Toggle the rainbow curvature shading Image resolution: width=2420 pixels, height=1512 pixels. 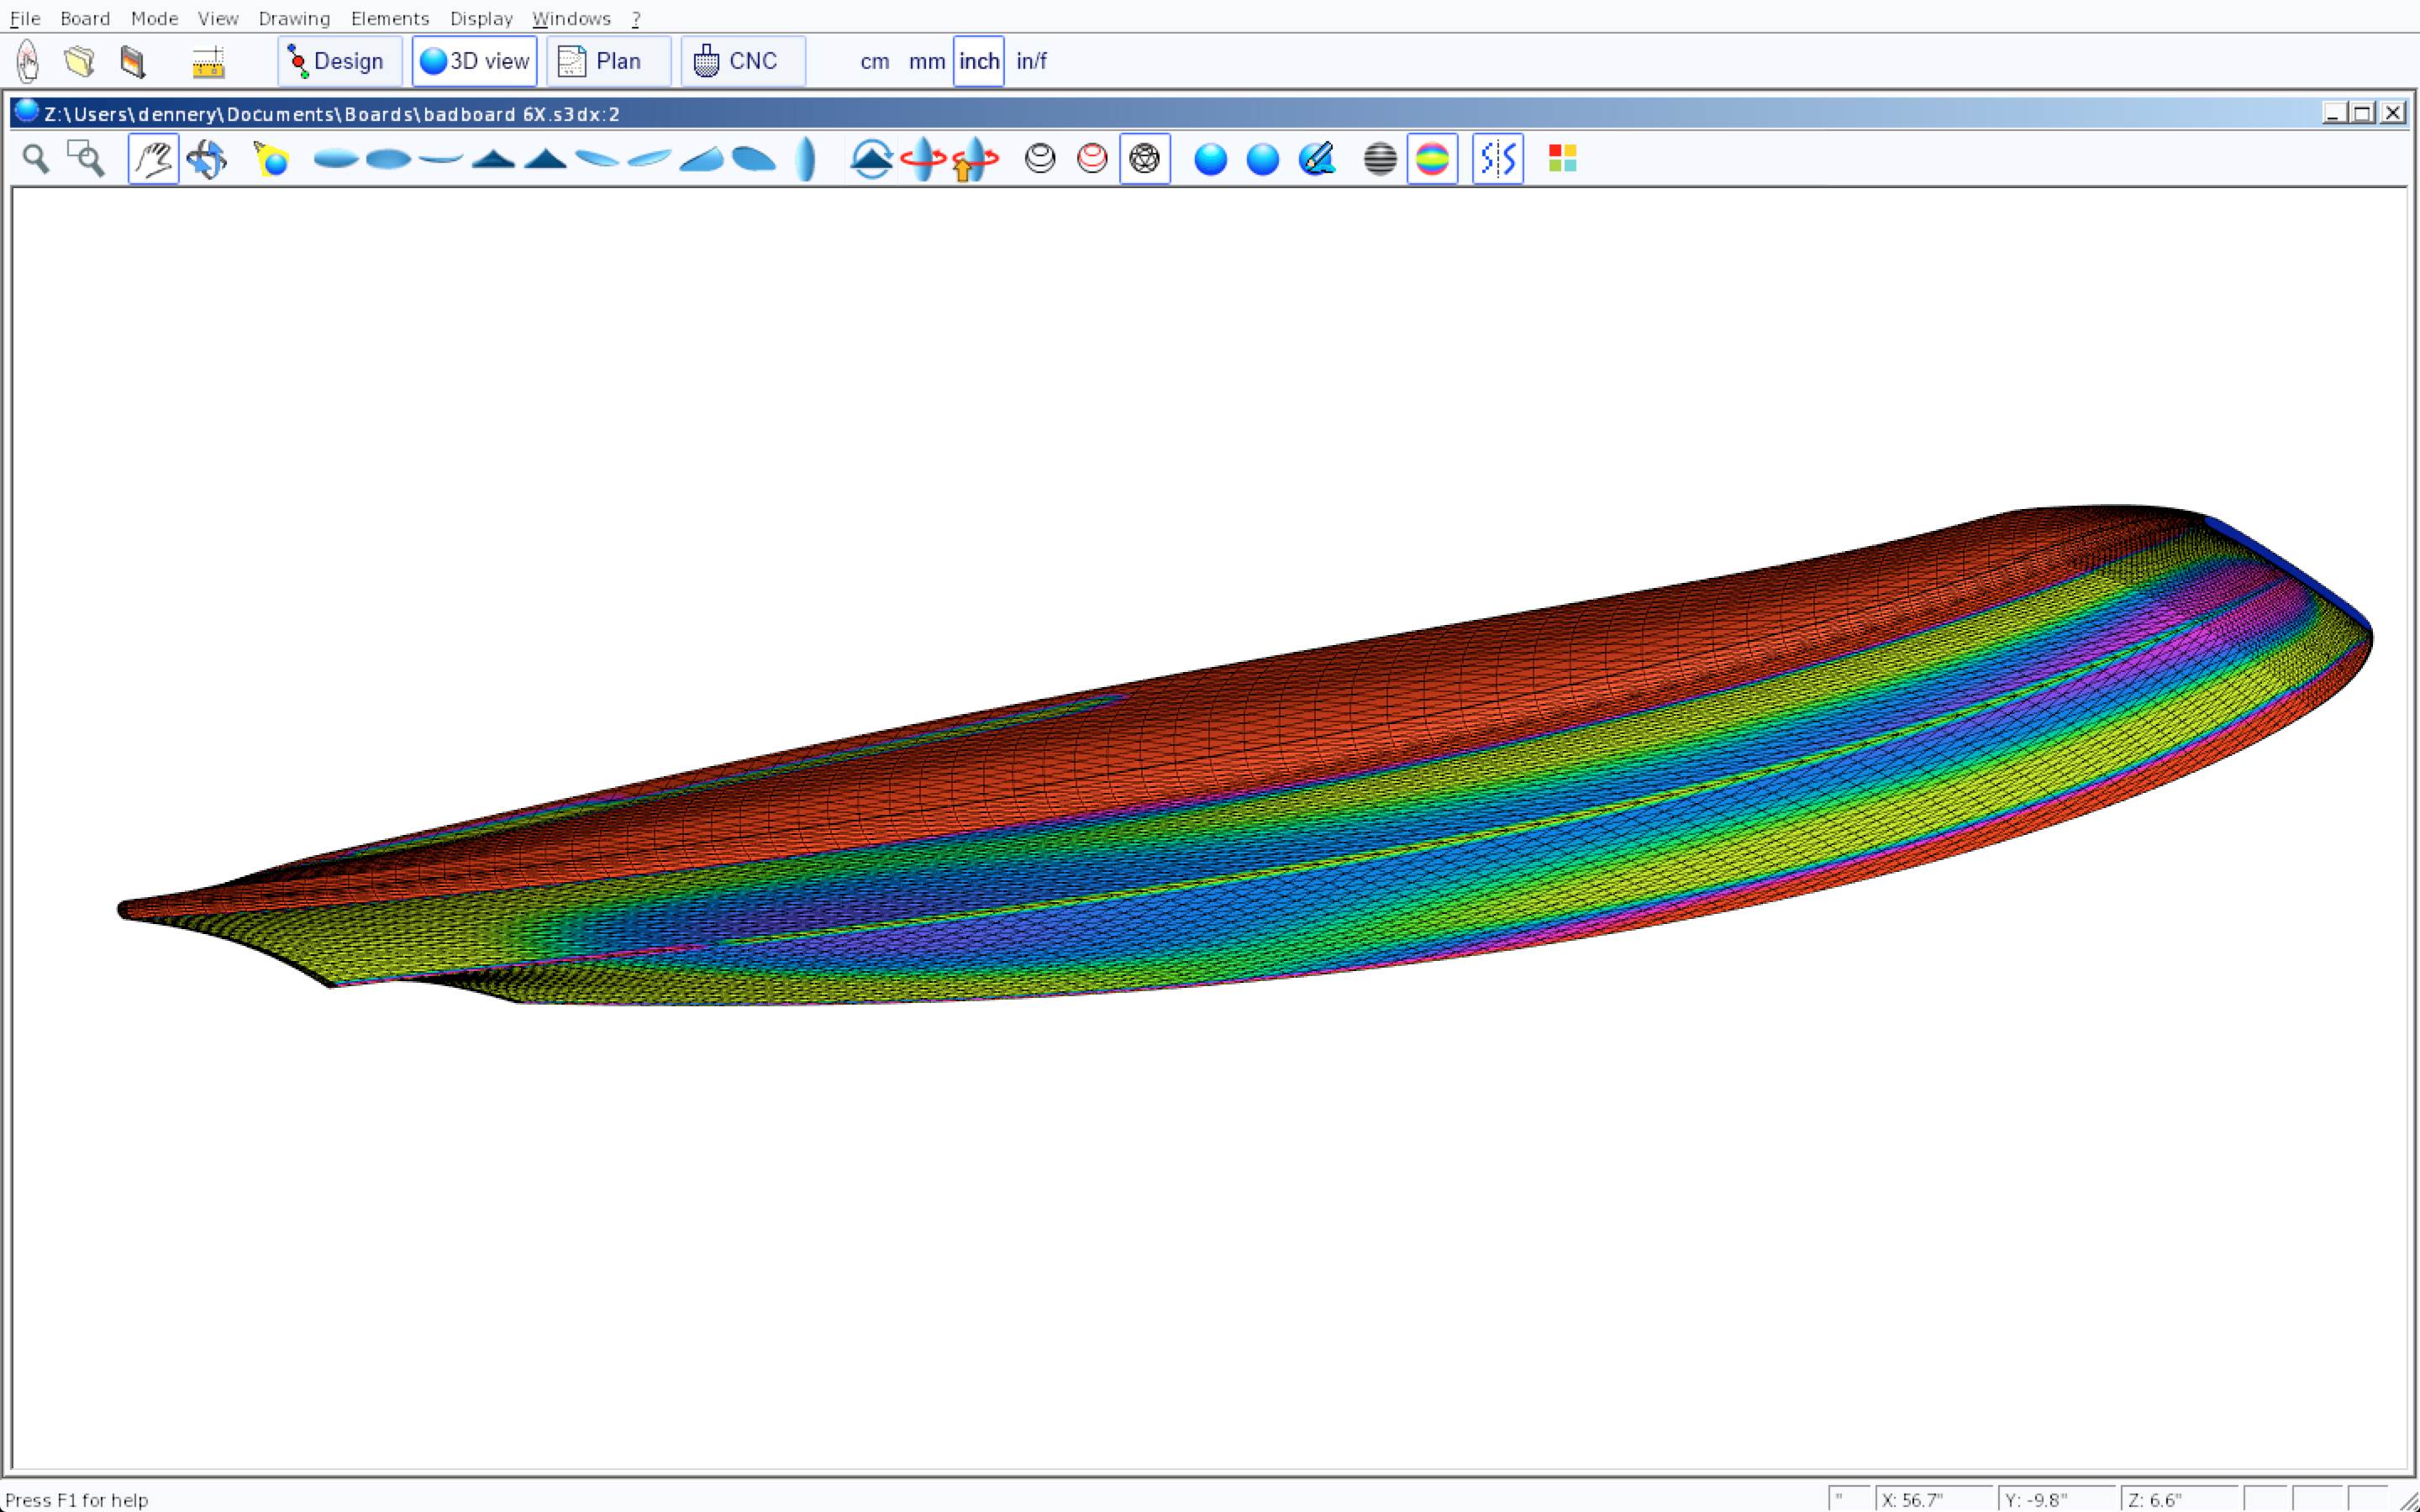(x=1432, y=159)
